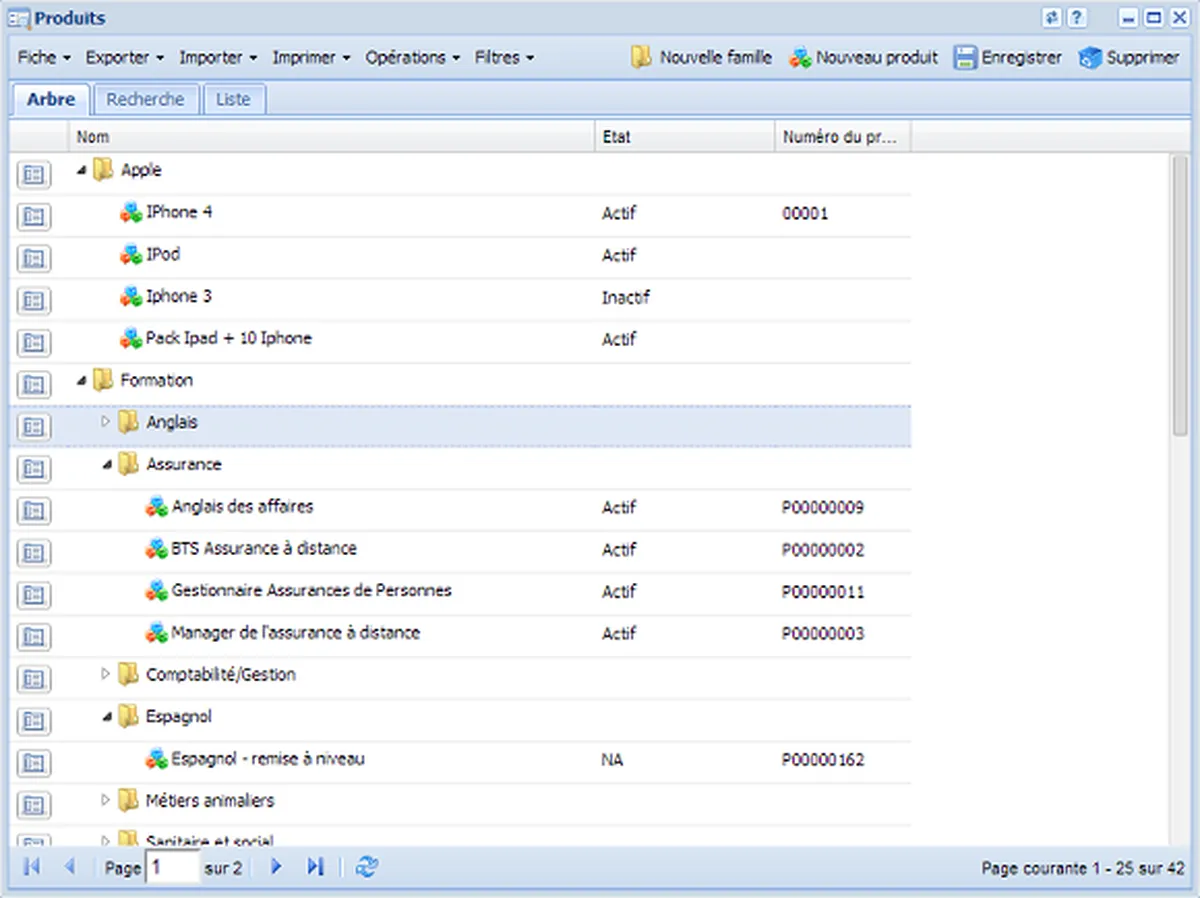
Task: Expand the Anglais folder
Action: [x=106, y=422]
